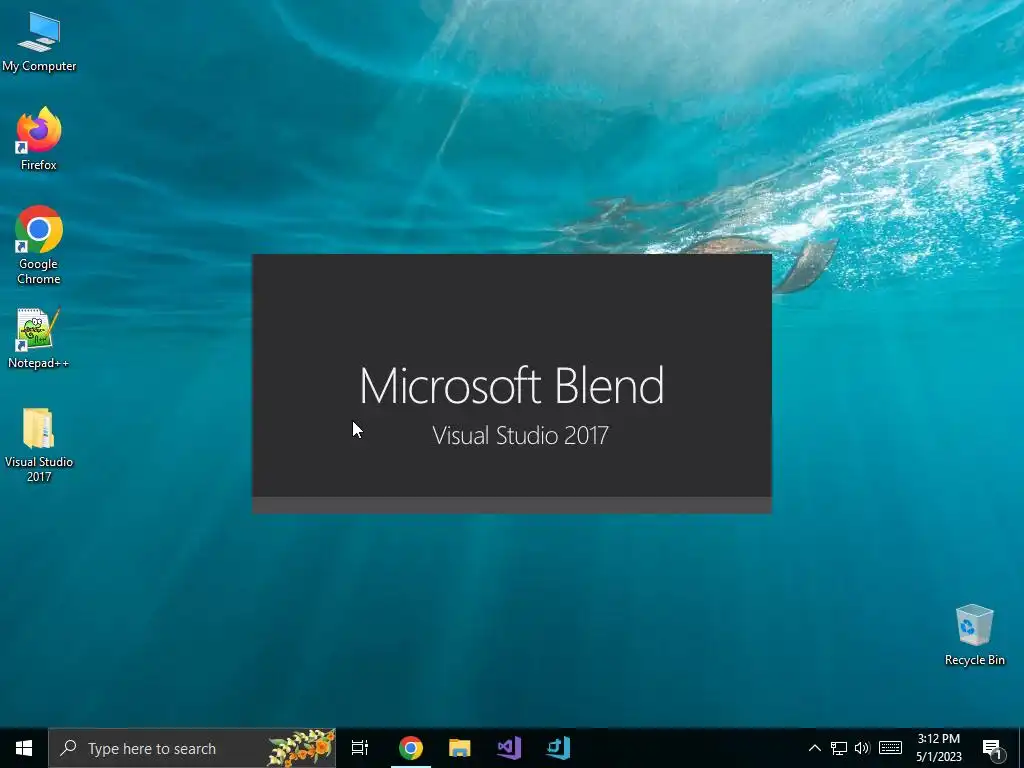Click the Microsoft Blend splash screen
1024x768 pixels.
tap(512, 384)
